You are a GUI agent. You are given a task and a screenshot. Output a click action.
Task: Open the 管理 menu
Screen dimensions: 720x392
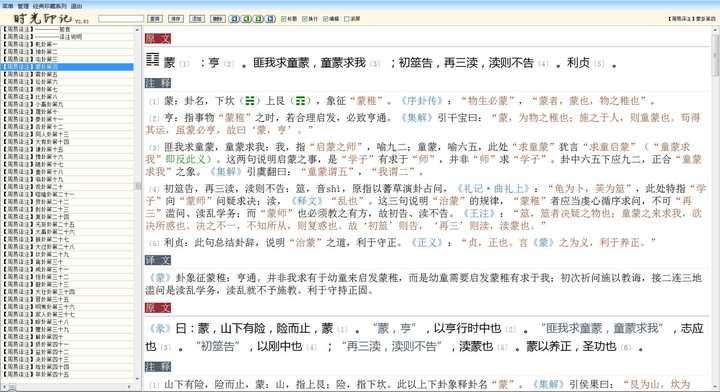(23, 6)
